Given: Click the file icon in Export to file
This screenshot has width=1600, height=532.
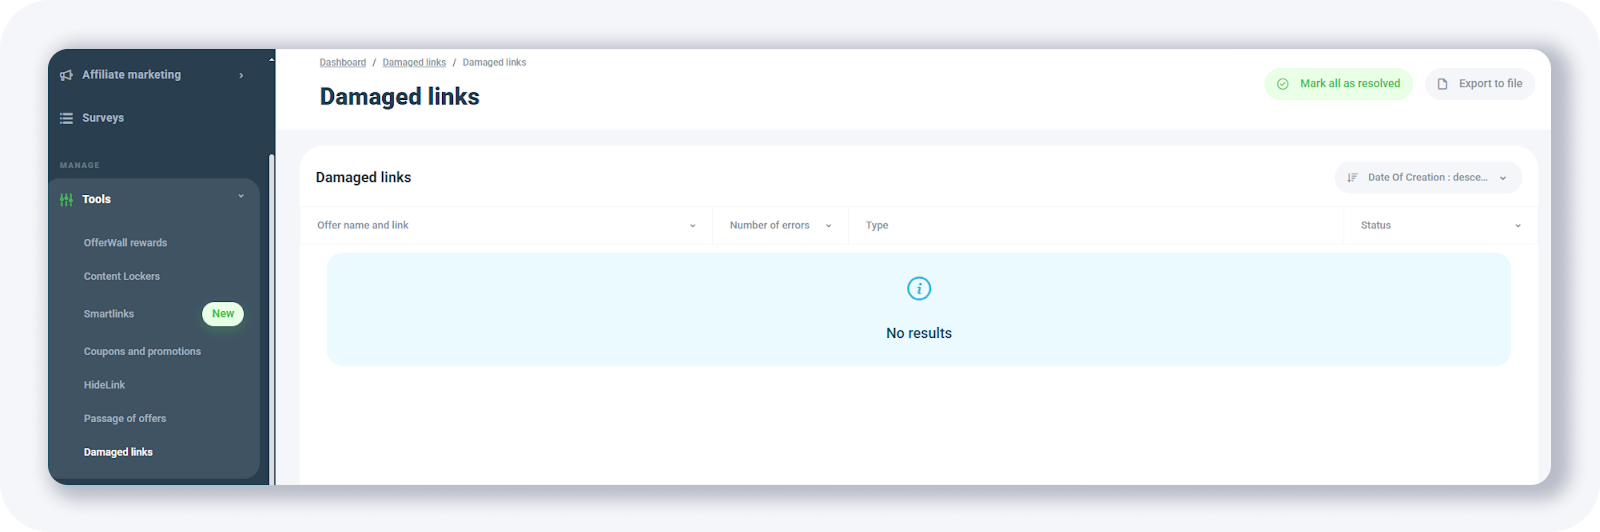Looking at the screenshot, I should 1442,84.
